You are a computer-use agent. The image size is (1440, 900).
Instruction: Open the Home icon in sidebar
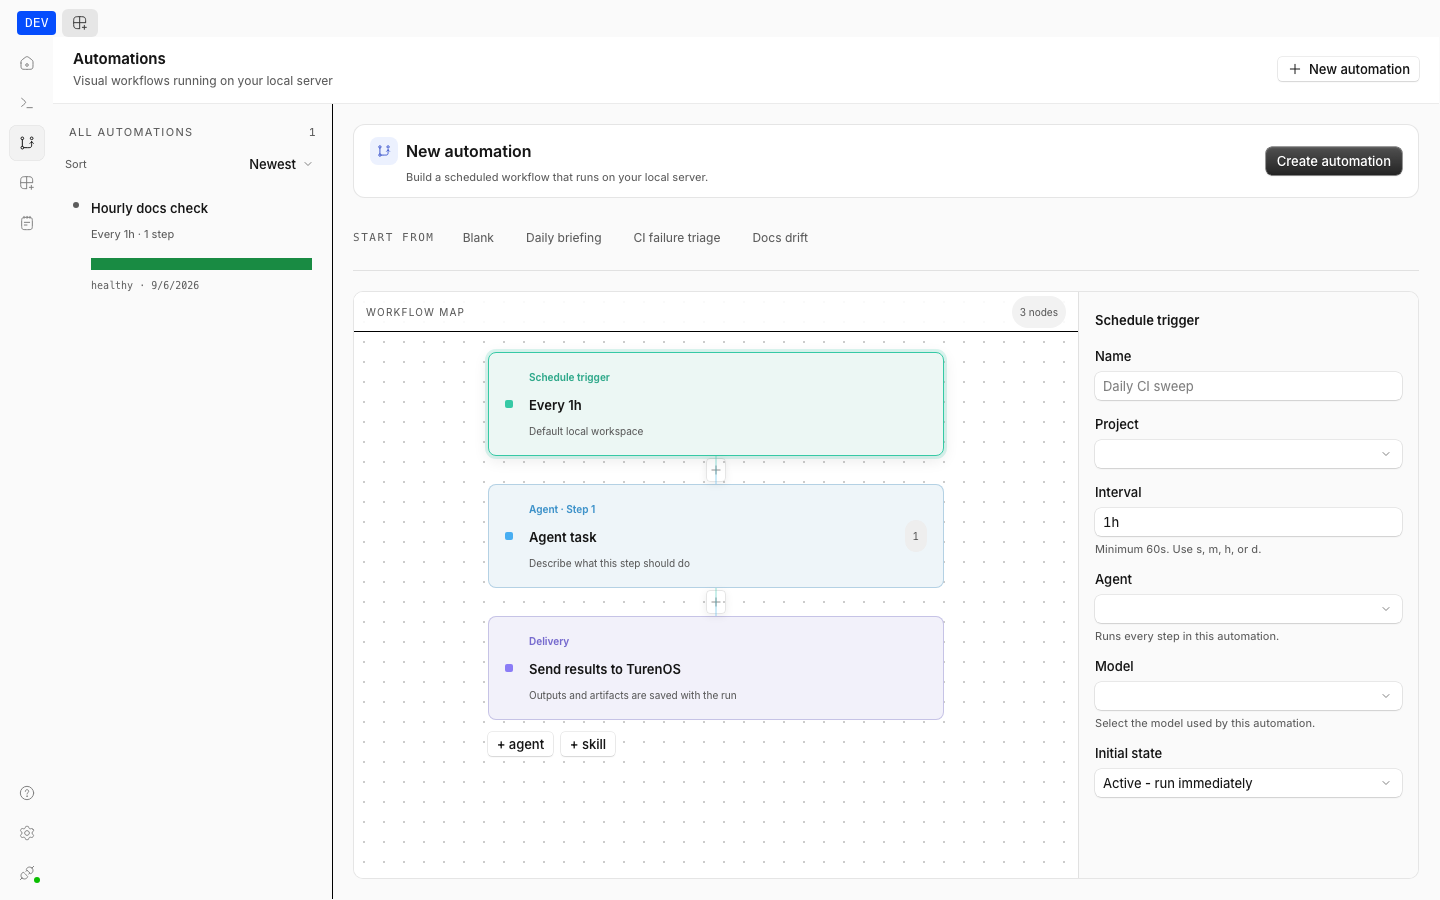tap(27, 63)
